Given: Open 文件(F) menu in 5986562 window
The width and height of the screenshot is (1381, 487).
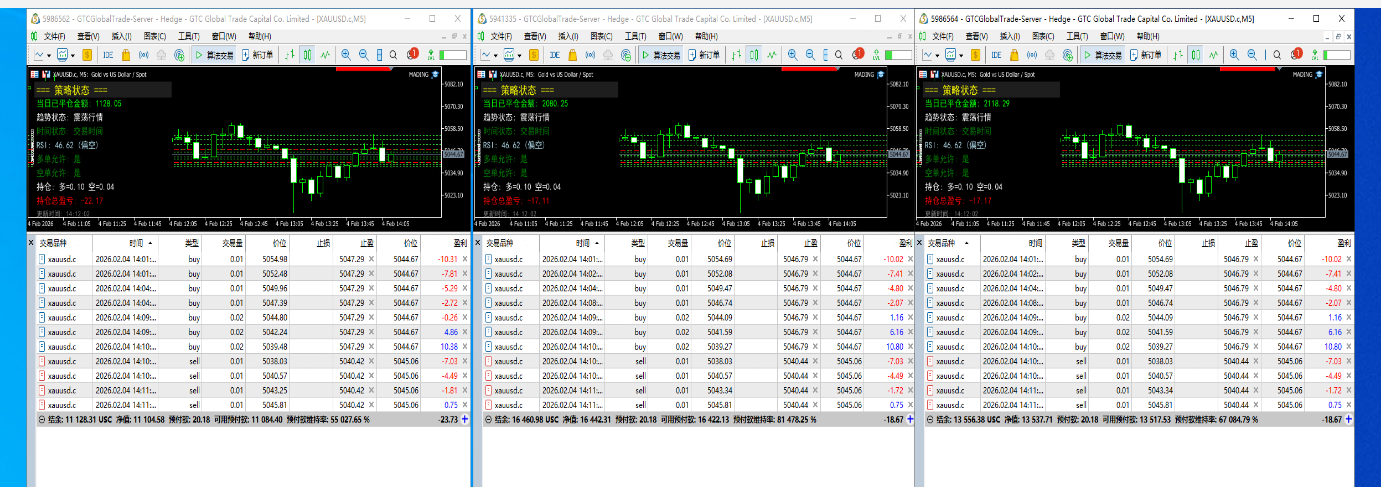Looking at the screenshot, I should tap(54, 36).
